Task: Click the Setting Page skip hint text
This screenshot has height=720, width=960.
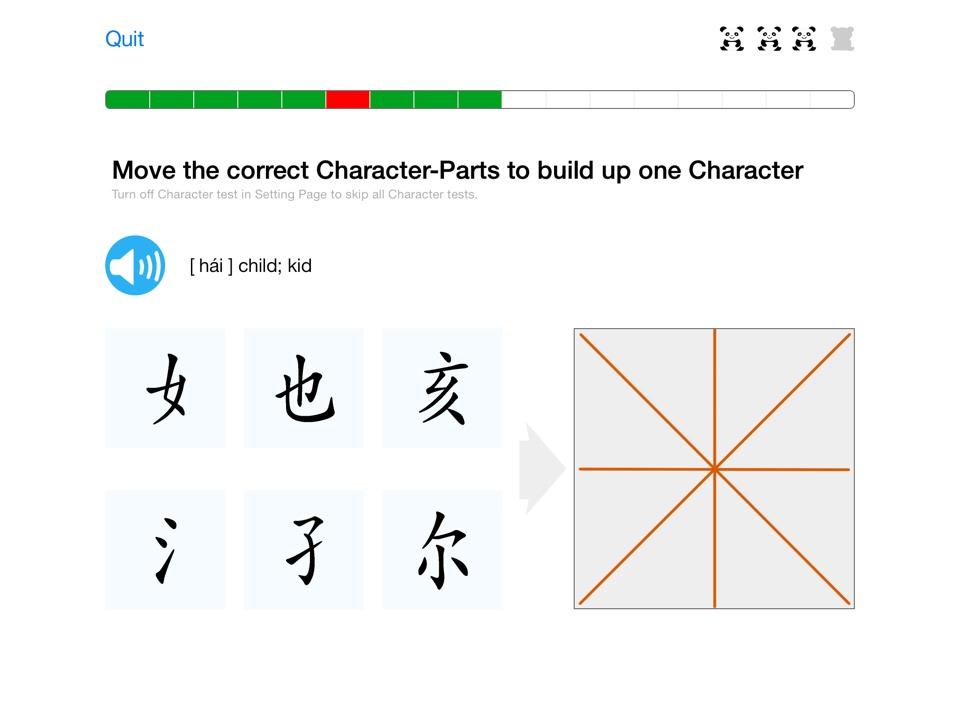Action: (x=295, y=195)
